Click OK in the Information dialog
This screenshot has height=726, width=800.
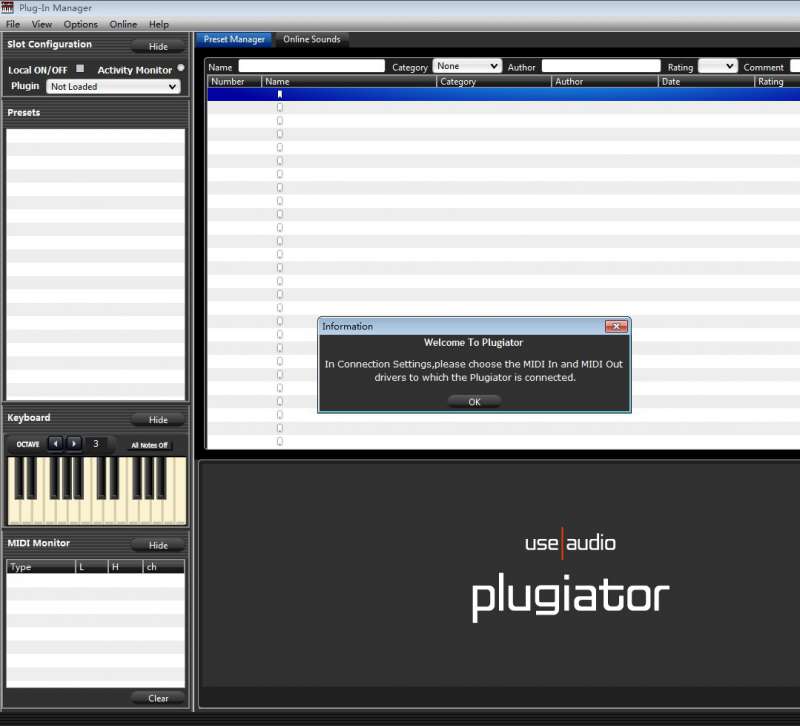(x=474, y=401)
